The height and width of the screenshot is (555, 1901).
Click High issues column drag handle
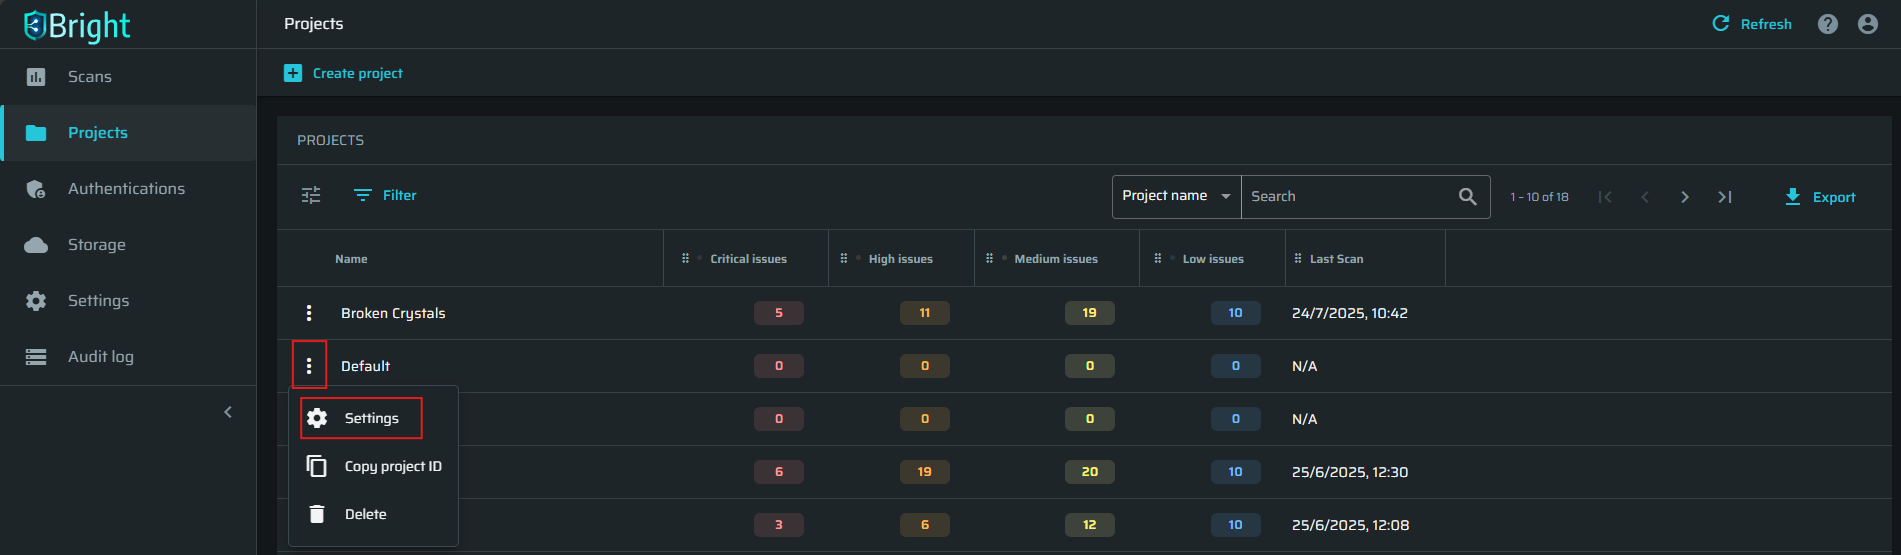click(844, 258)
